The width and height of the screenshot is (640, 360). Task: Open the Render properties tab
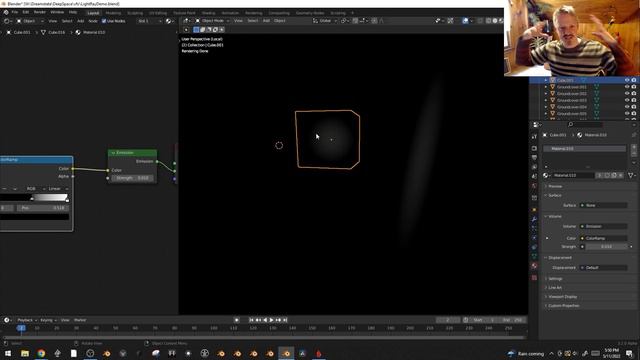(534, 148)
